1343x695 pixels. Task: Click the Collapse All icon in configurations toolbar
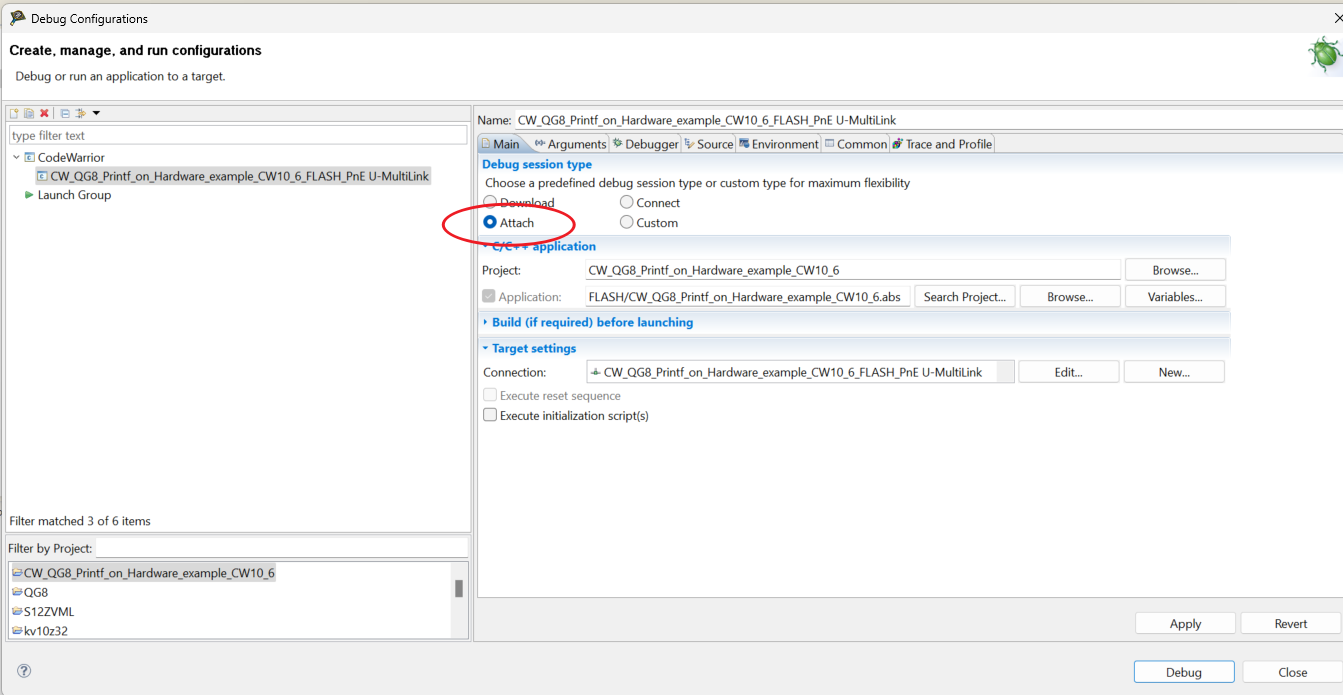click(x=65, y=113)
